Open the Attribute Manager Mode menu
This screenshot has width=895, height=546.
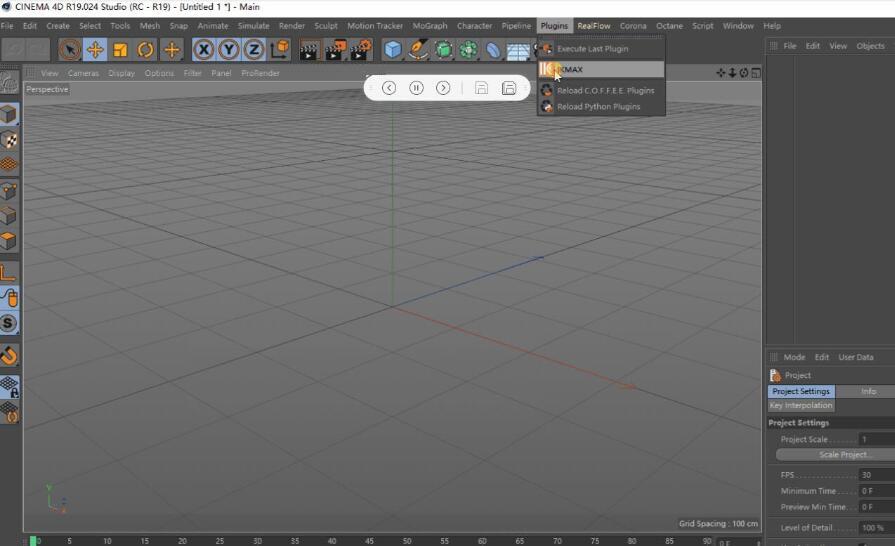(794, 357)
